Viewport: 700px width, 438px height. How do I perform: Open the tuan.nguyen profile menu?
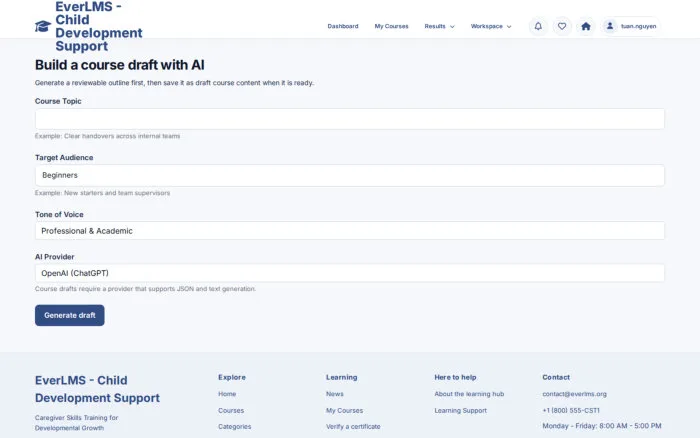coord(630,26)
